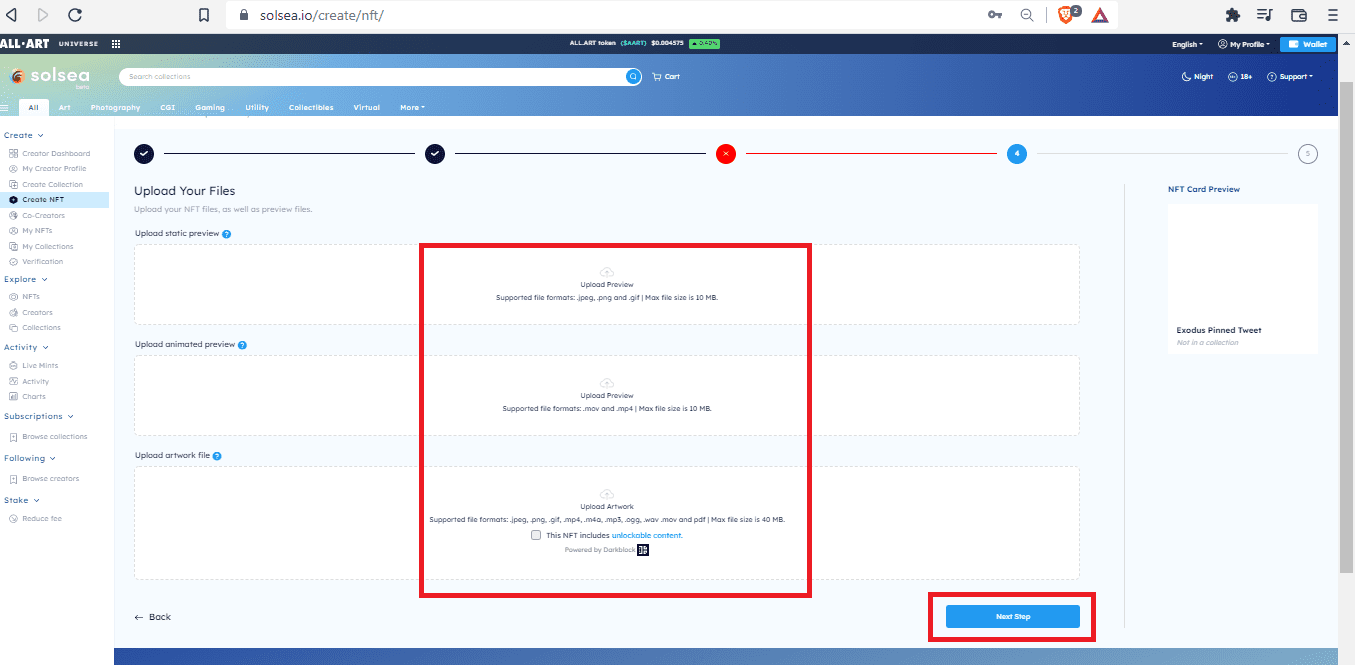The image size is (1355, 665).
Task: Click the help icon beside Upload animated preview
Action: (x=242, y=345)
